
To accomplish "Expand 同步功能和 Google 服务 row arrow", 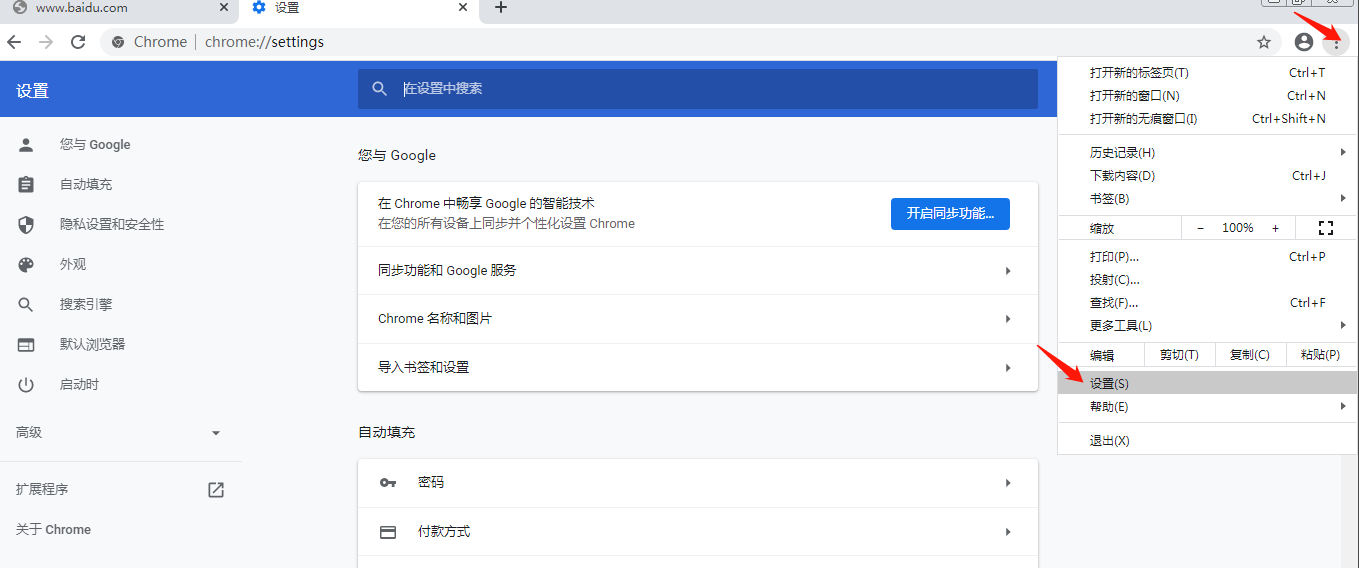I will pos(1008,271).
